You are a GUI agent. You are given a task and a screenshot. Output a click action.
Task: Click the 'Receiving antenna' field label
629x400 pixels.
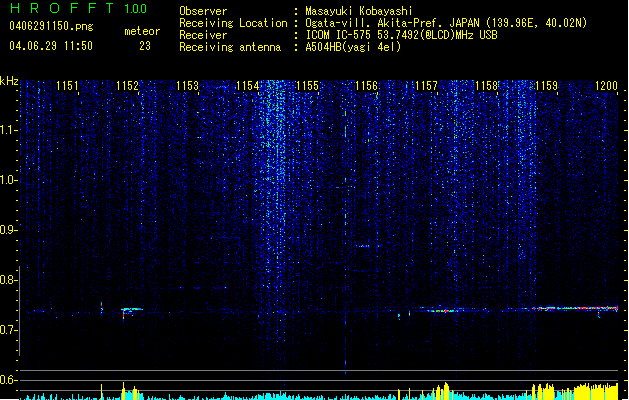[x=230, y=47]
